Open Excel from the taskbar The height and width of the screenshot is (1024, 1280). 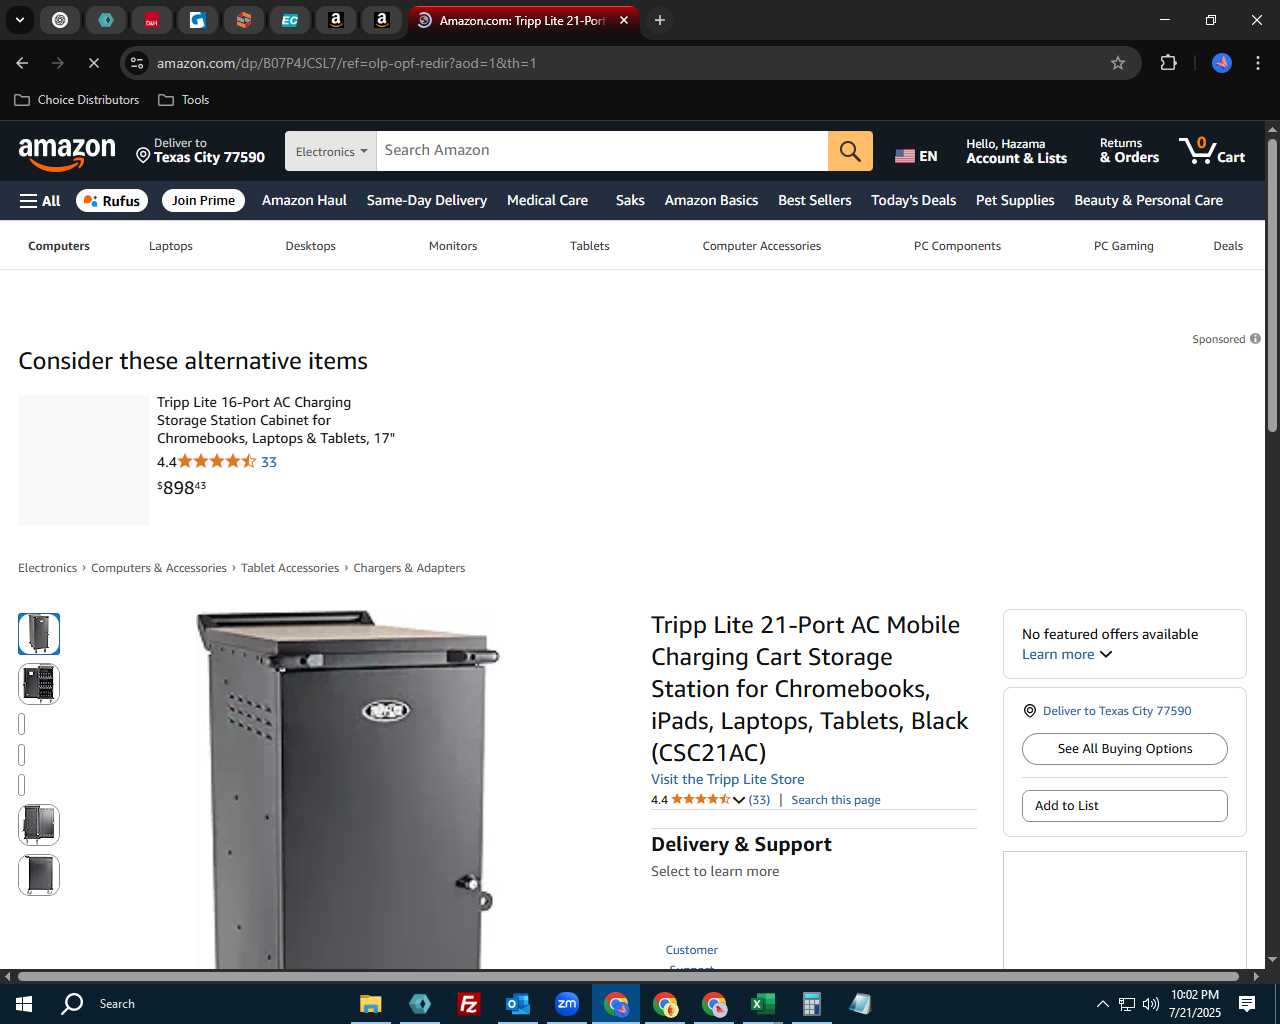(x=763, y=1004)
